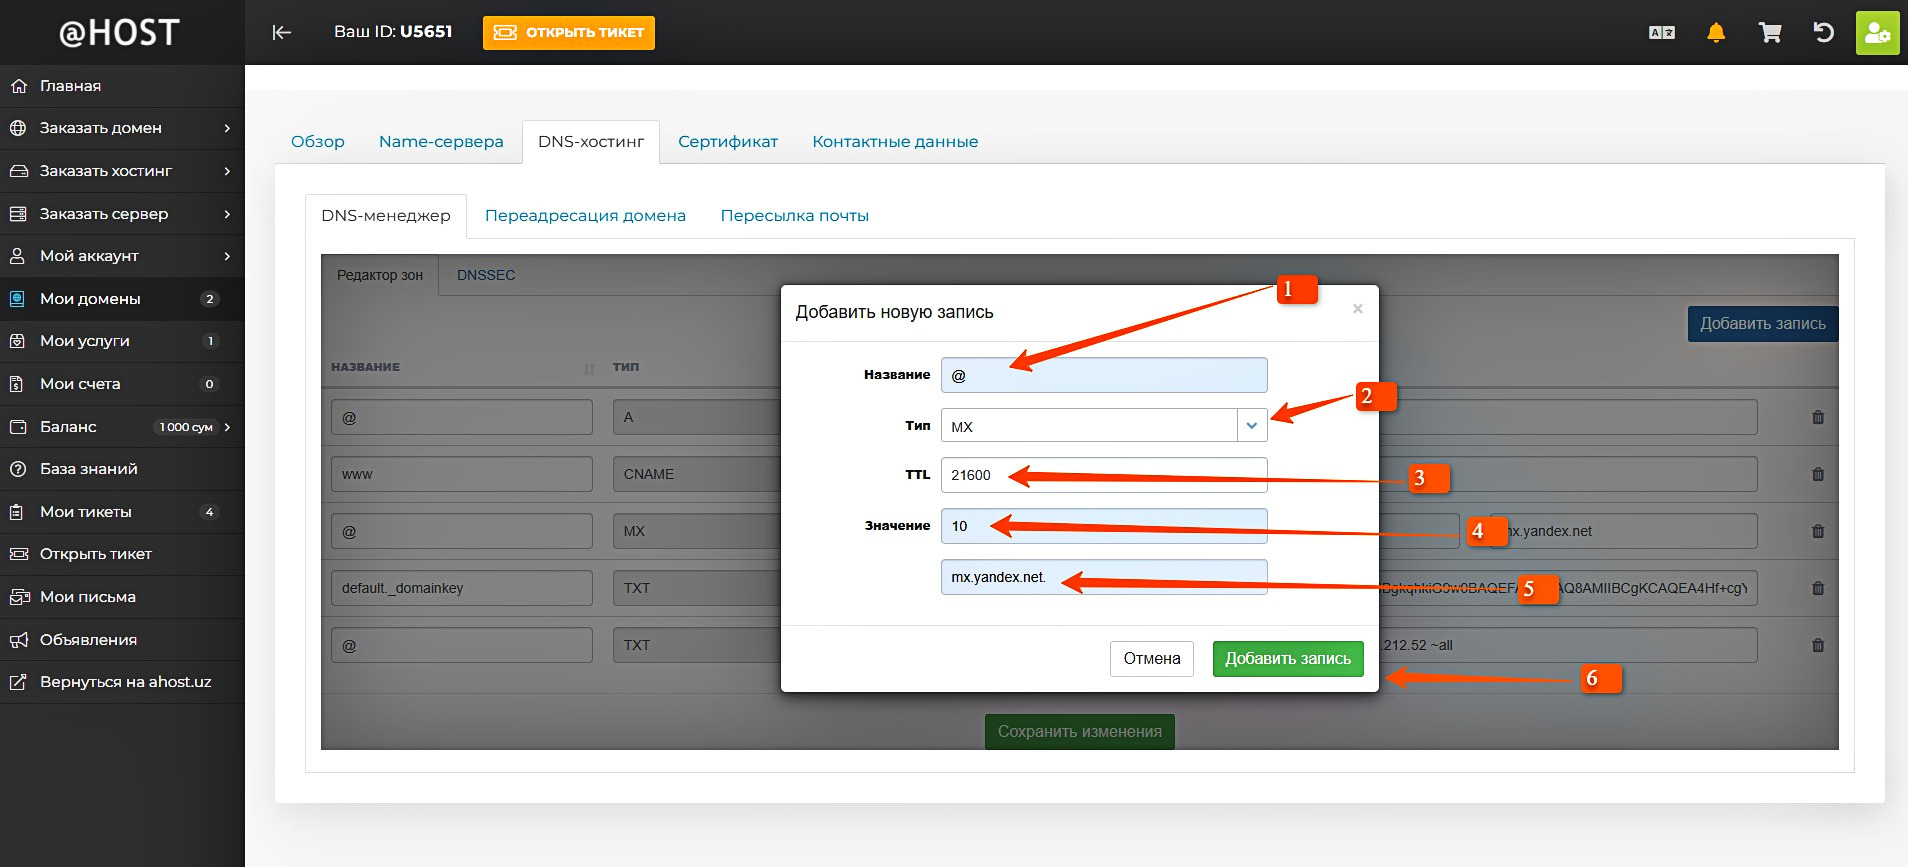Delete the CNAME record with trash icon
The image size is (1908, 867).
(x=1818, y=474)
